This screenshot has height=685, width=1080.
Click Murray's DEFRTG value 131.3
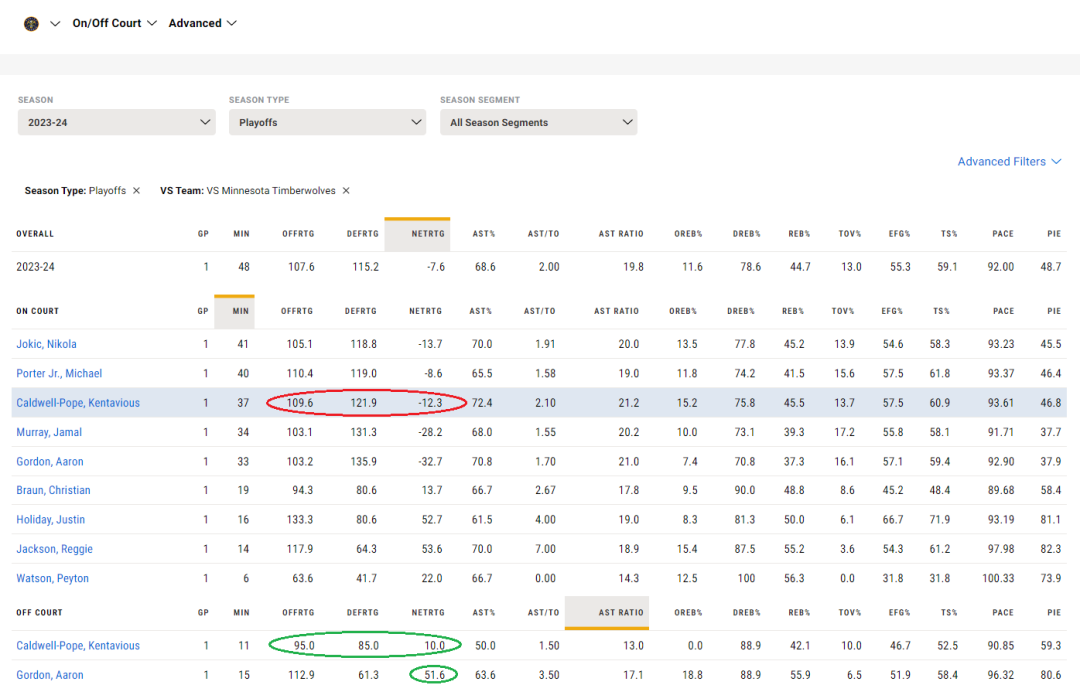click(x=364, y=432)
